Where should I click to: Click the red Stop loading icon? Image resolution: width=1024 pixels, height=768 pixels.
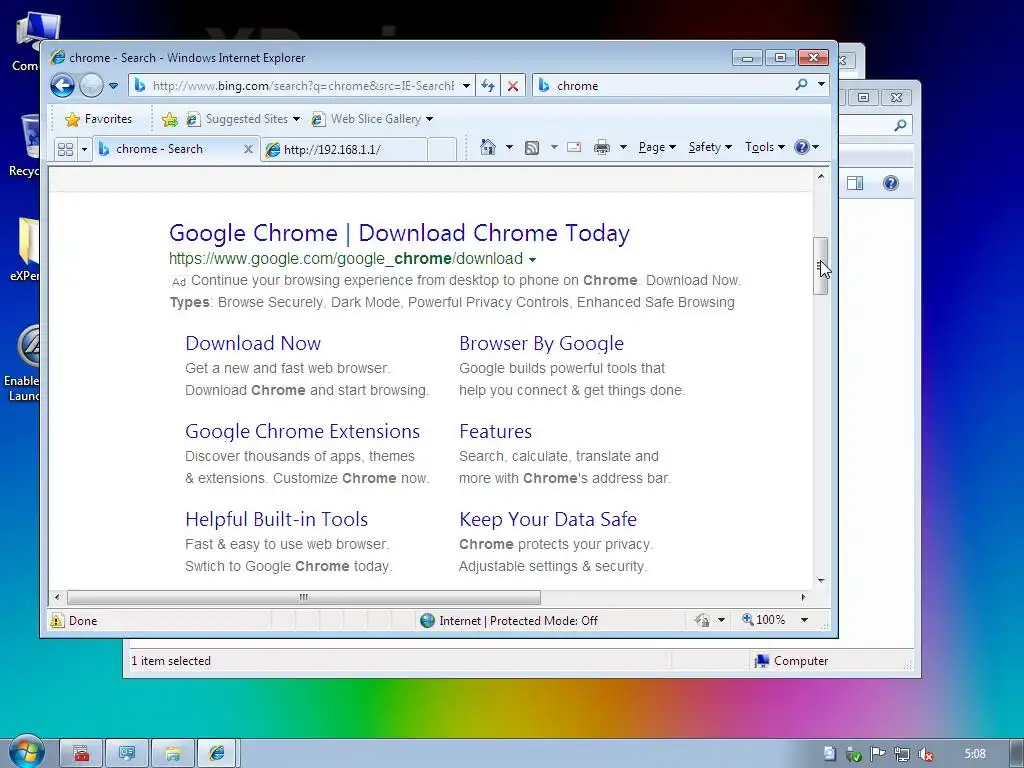[x=513, y=86]
